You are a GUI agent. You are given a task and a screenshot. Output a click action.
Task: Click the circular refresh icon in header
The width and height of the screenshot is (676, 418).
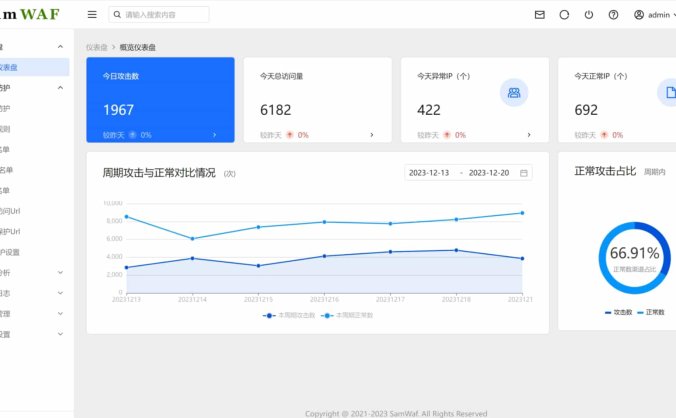coord(564,15)
